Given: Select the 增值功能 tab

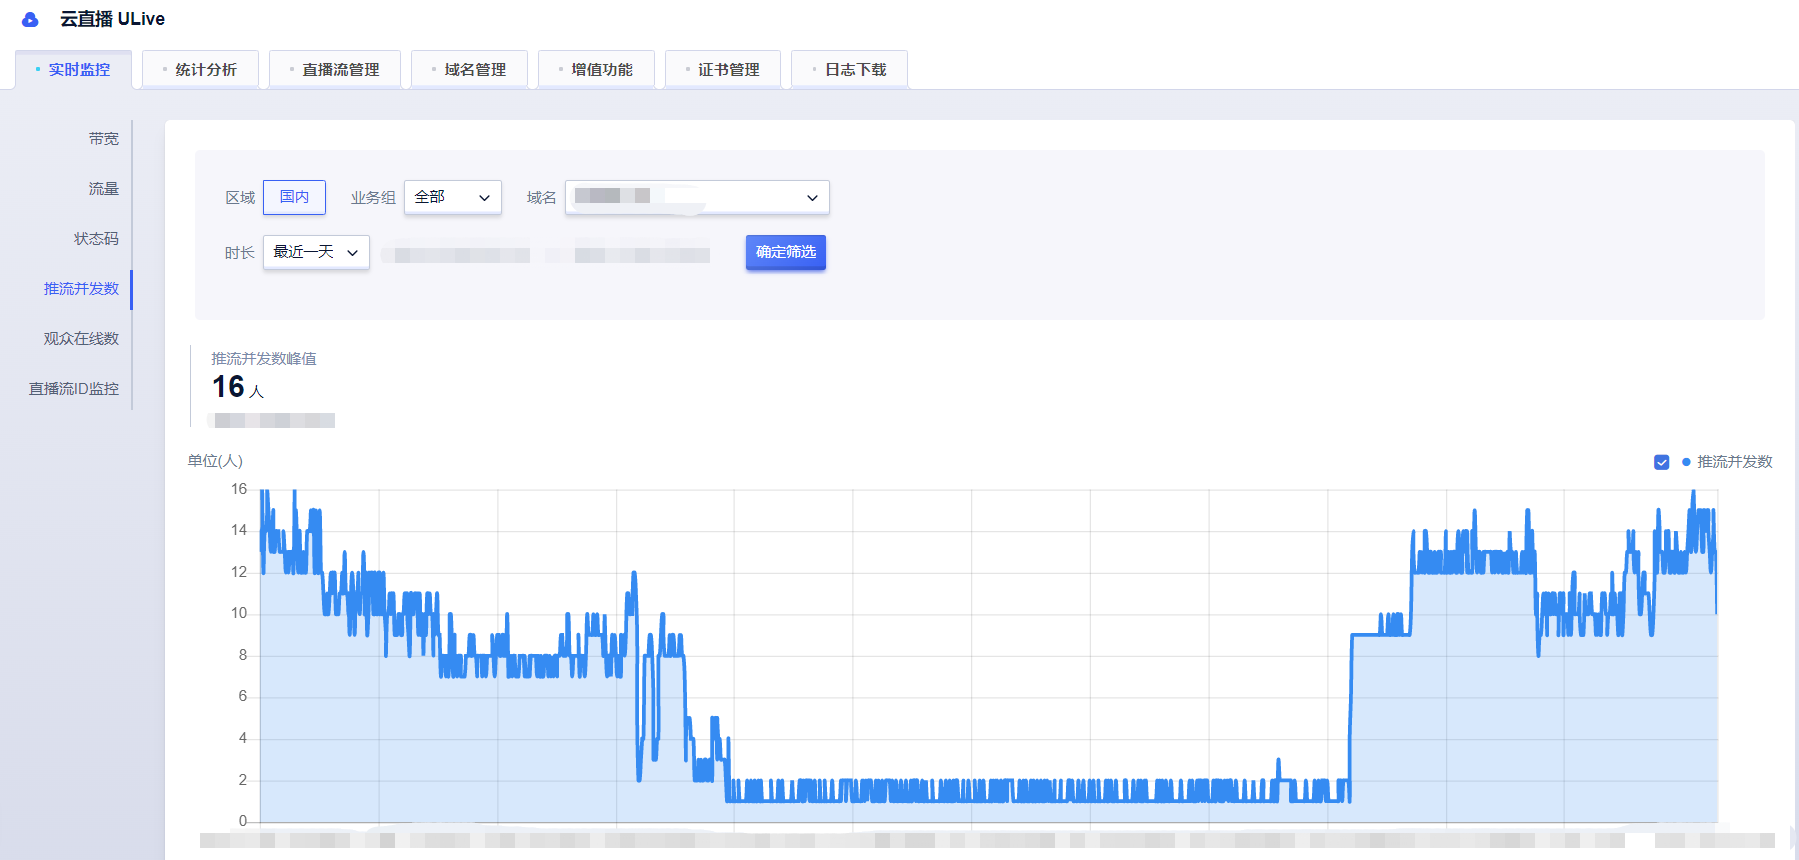Looking at the screenshot, I should (x=596, y=70).
